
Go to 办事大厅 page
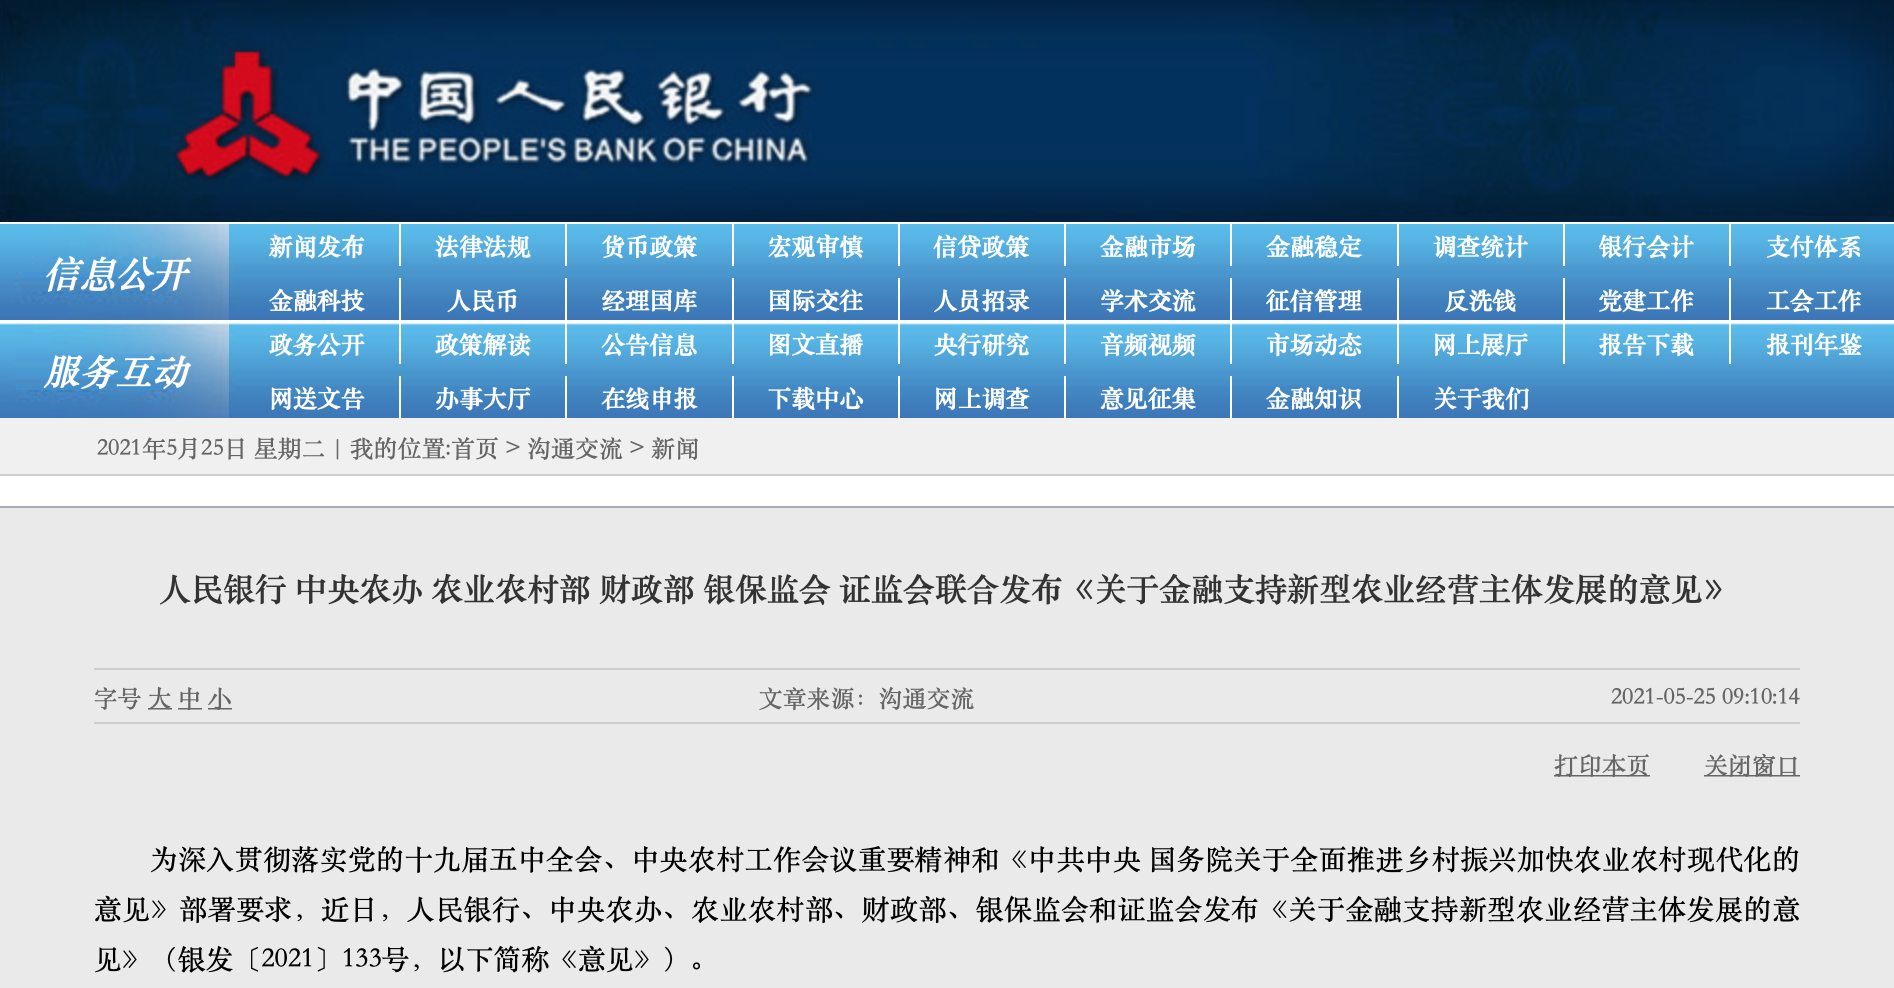482,398
